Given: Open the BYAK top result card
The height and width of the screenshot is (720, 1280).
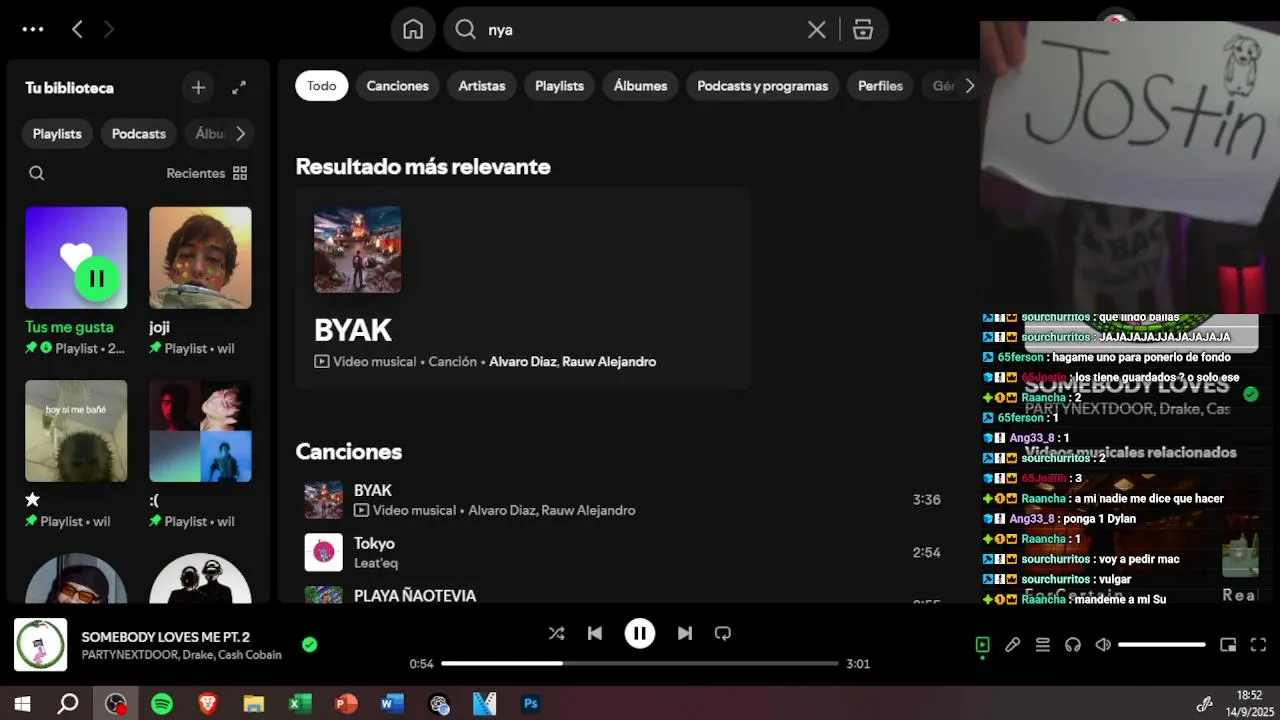Looking at the screenshot, I should click(523, 288).
